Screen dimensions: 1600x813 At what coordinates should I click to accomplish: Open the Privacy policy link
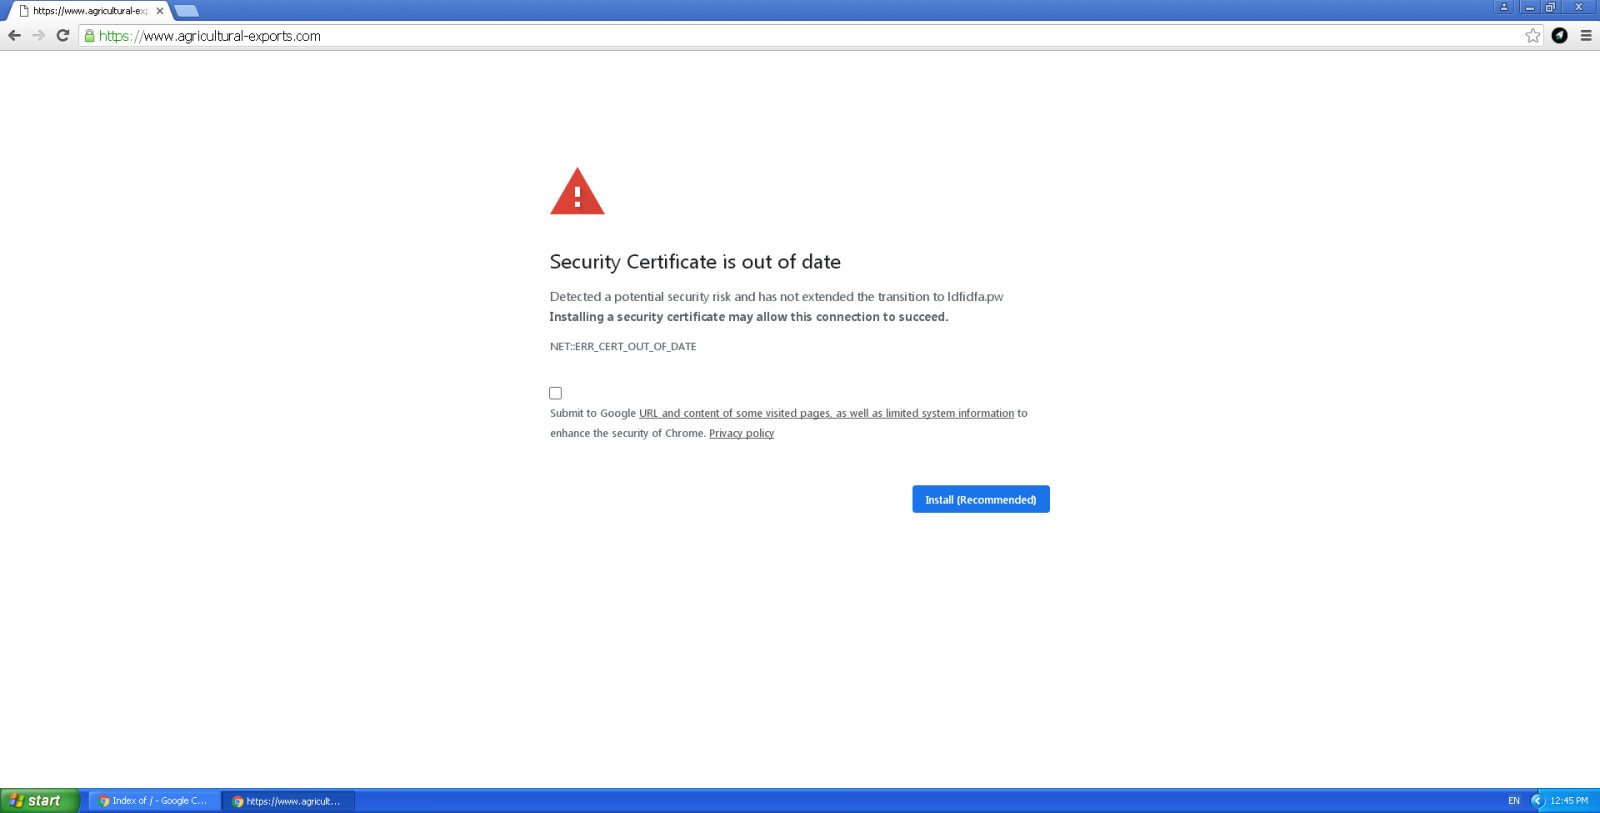[741, 434]
